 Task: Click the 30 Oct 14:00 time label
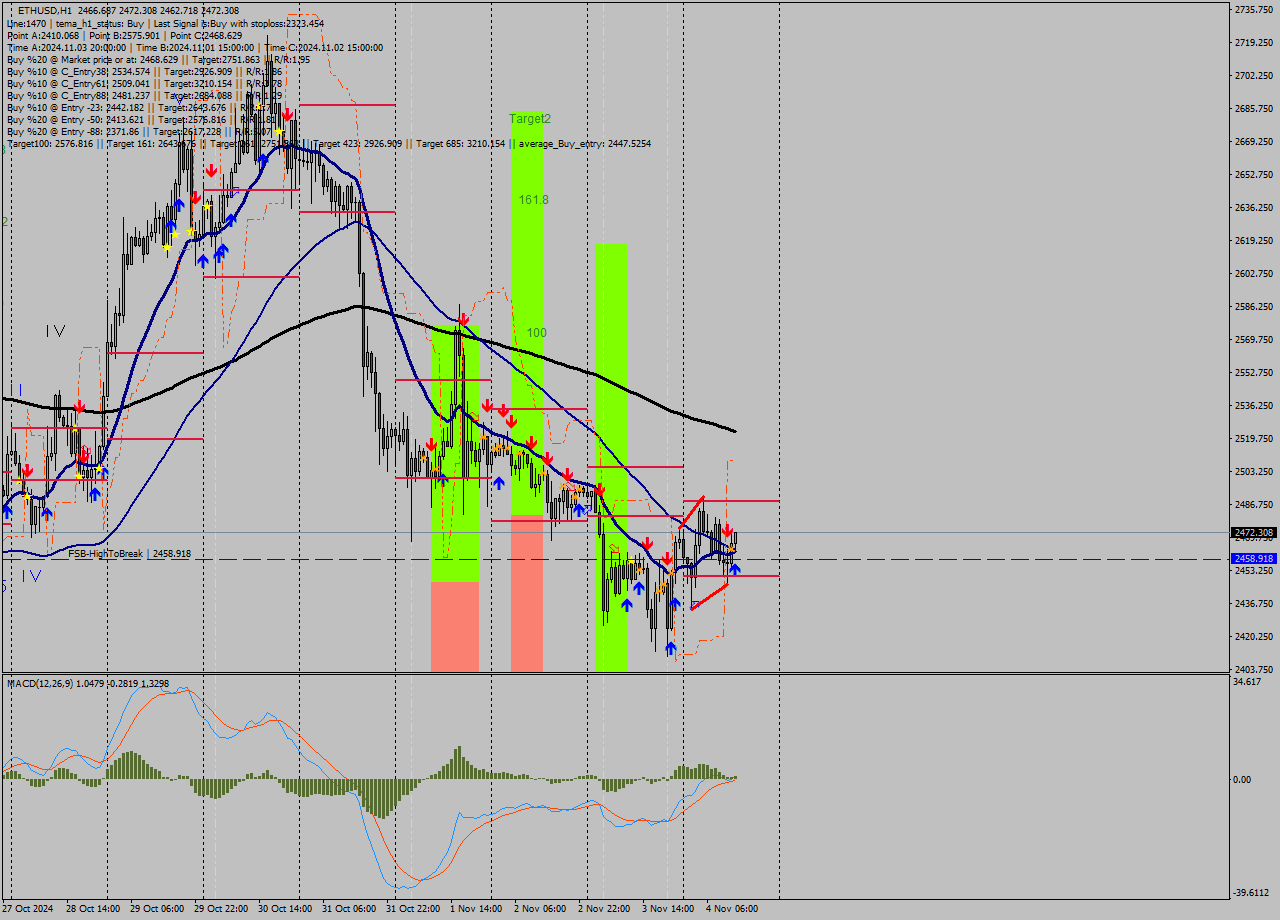pyautogui.click(x=284, y=909)
